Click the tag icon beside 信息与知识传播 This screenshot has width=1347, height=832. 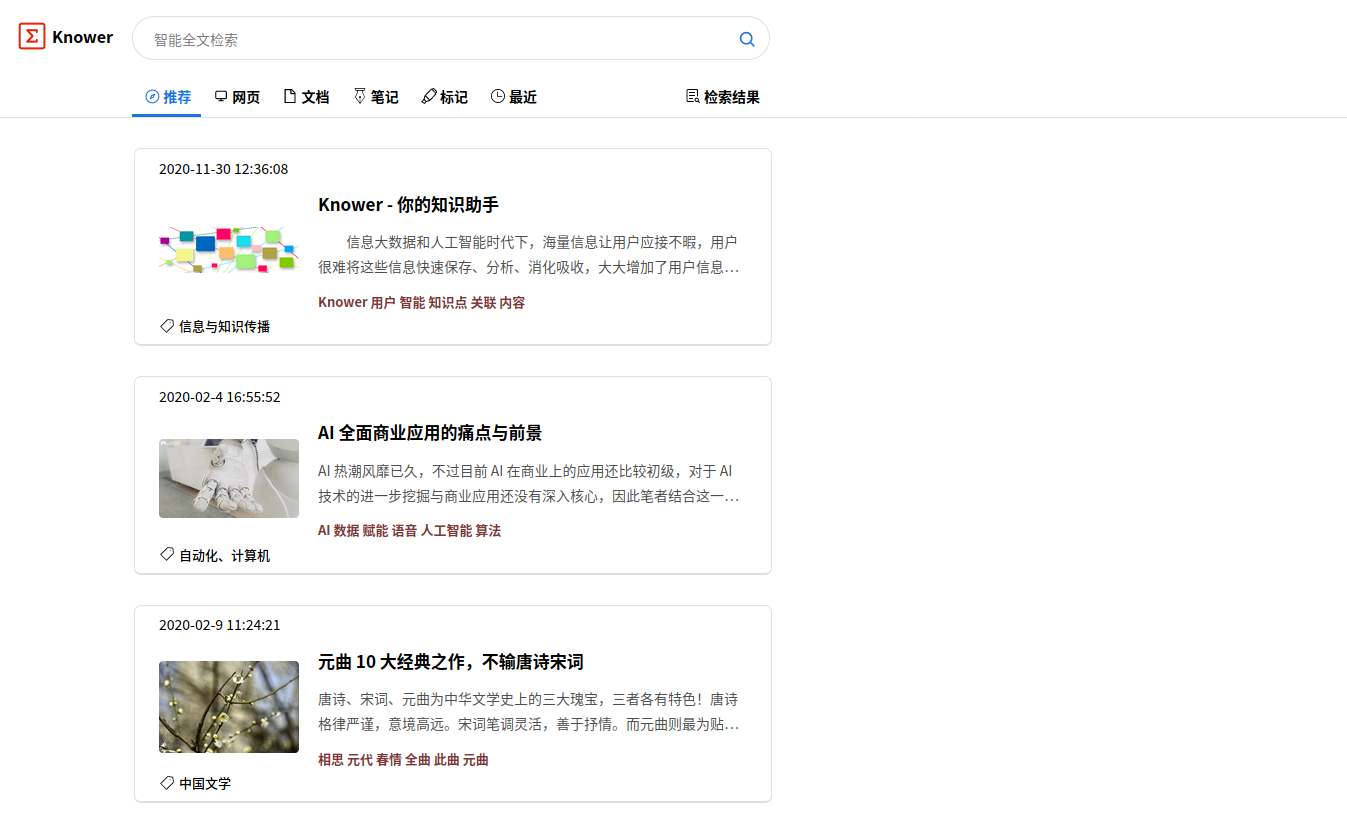click(167, 326)
